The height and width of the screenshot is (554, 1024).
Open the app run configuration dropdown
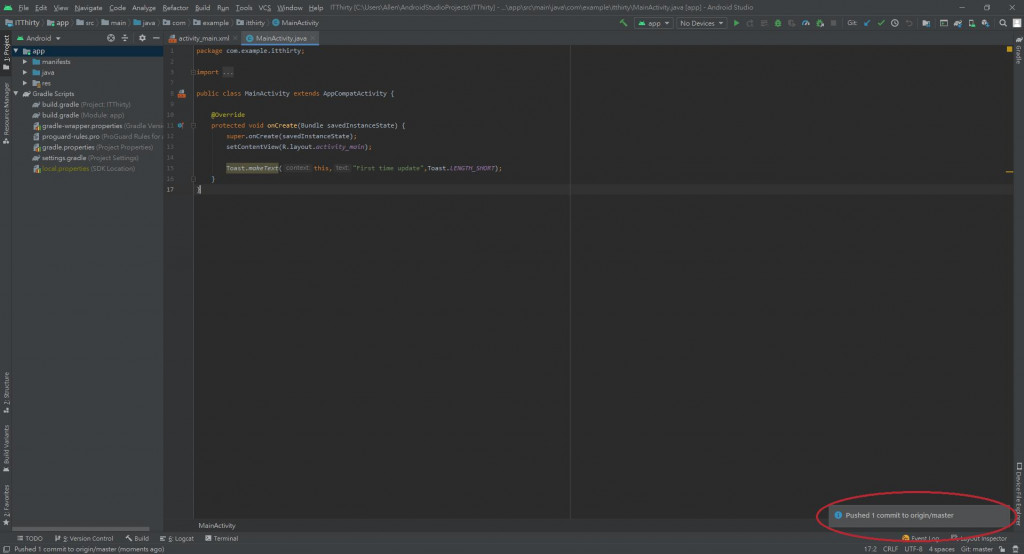654,23
